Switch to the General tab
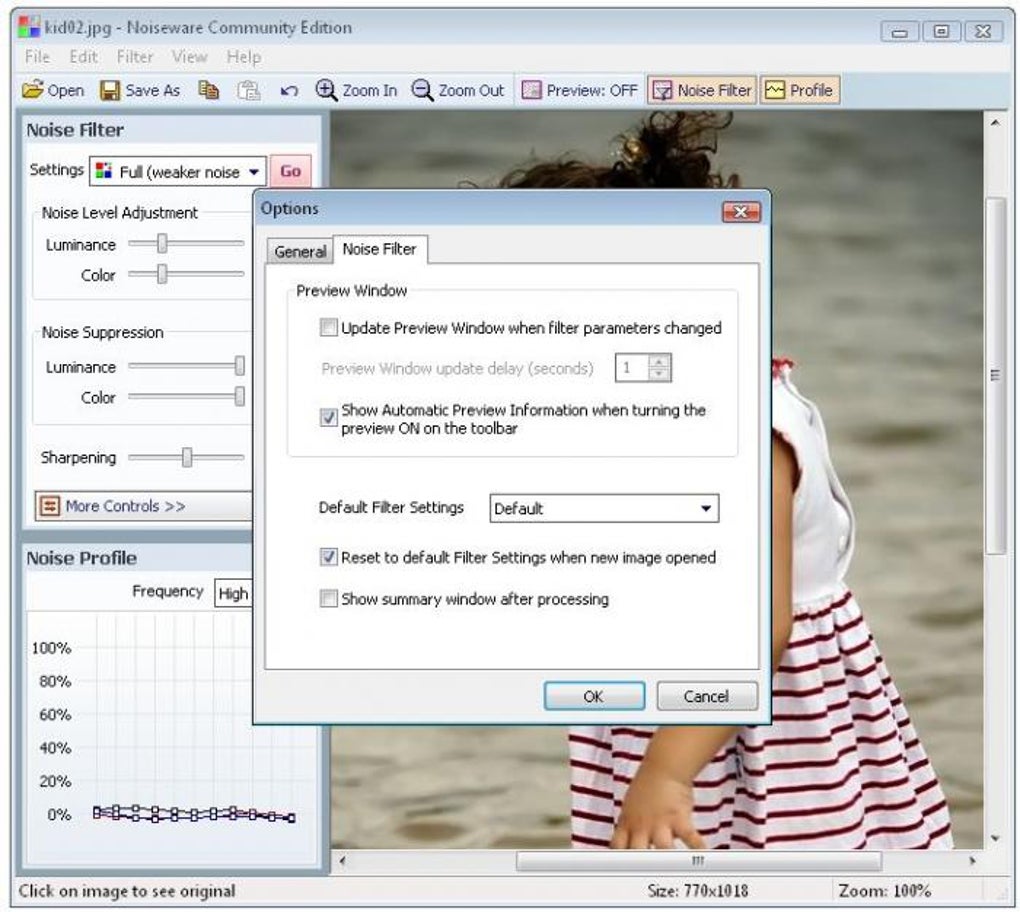The width and height of the screenshot is (1020, 912). 300,251
